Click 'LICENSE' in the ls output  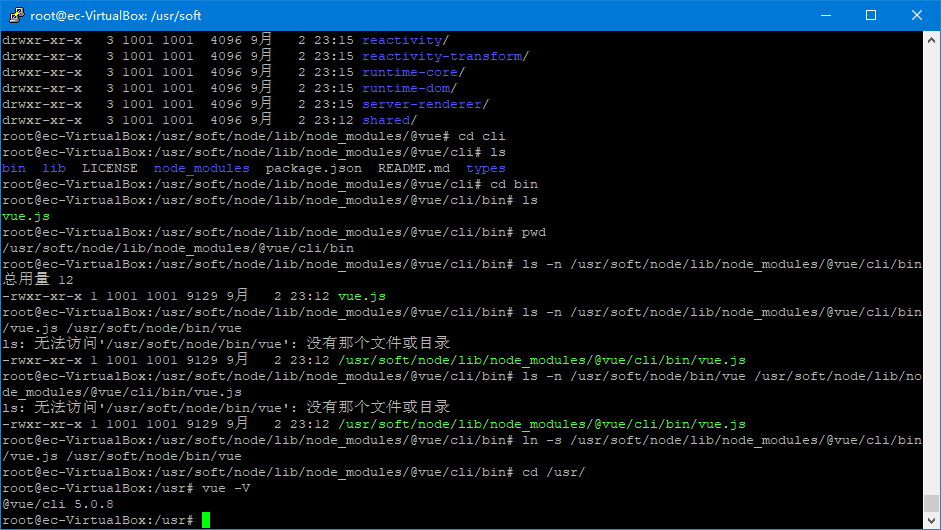coord(110,168)
